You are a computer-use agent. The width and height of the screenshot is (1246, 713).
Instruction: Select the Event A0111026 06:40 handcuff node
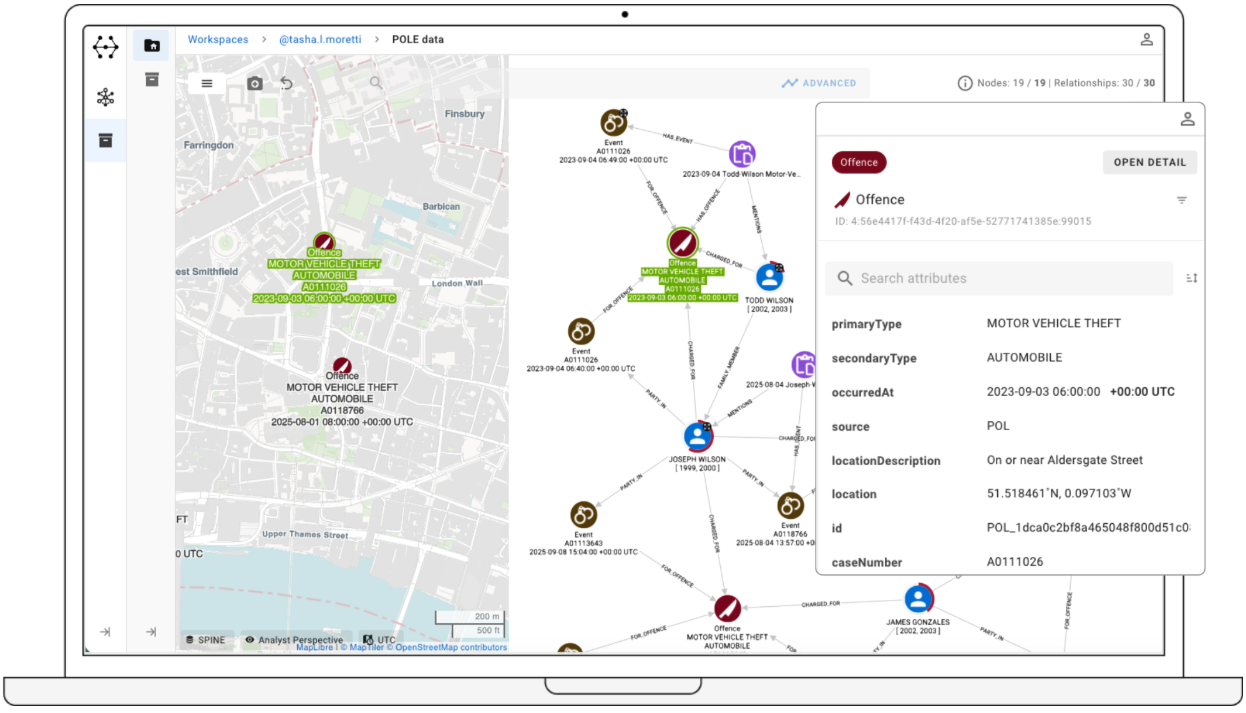(x=581, y=331)
